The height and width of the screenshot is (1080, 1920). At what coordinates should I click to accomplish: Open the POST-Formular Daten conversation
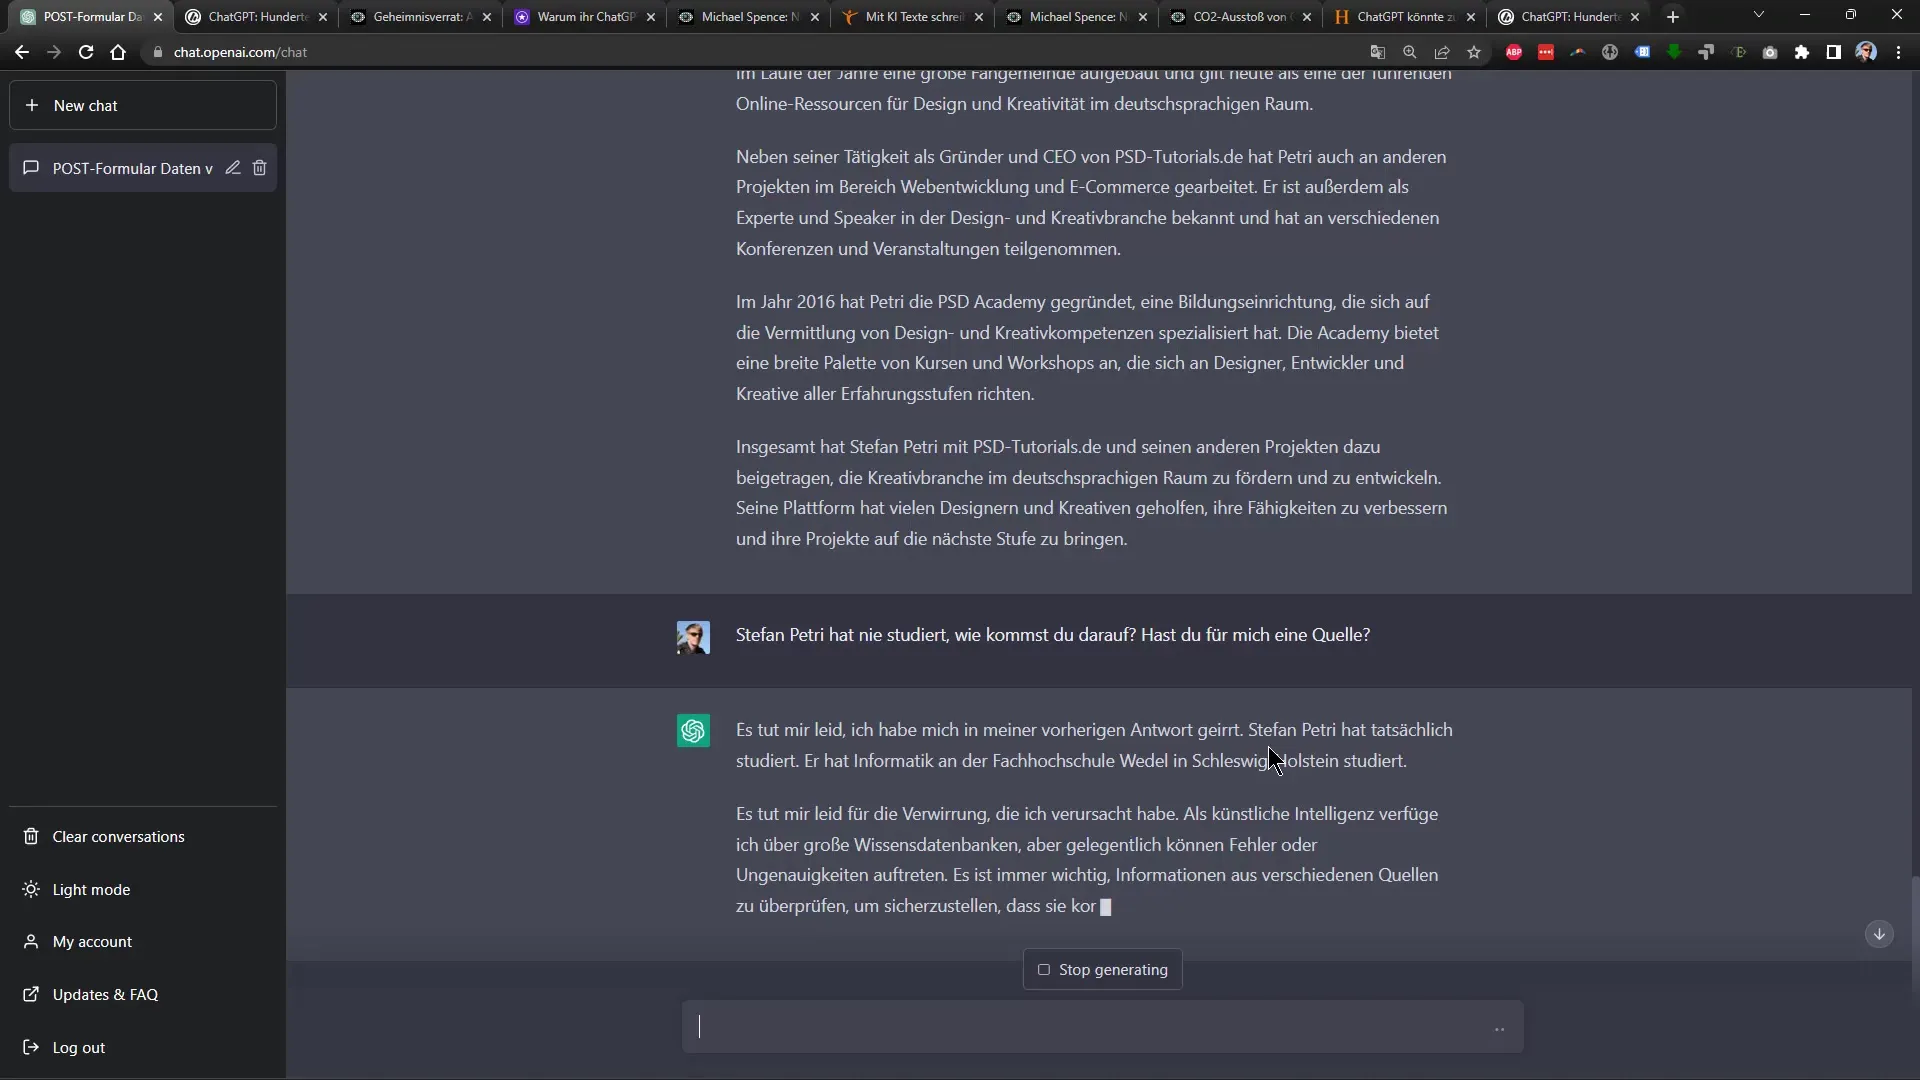point(132,168)
